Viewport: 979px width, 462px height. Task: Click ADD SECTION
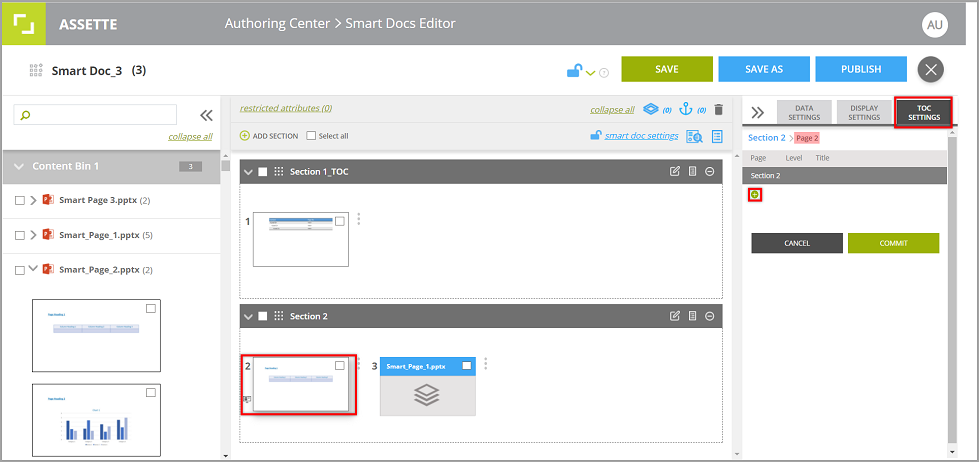pos(269,135)
